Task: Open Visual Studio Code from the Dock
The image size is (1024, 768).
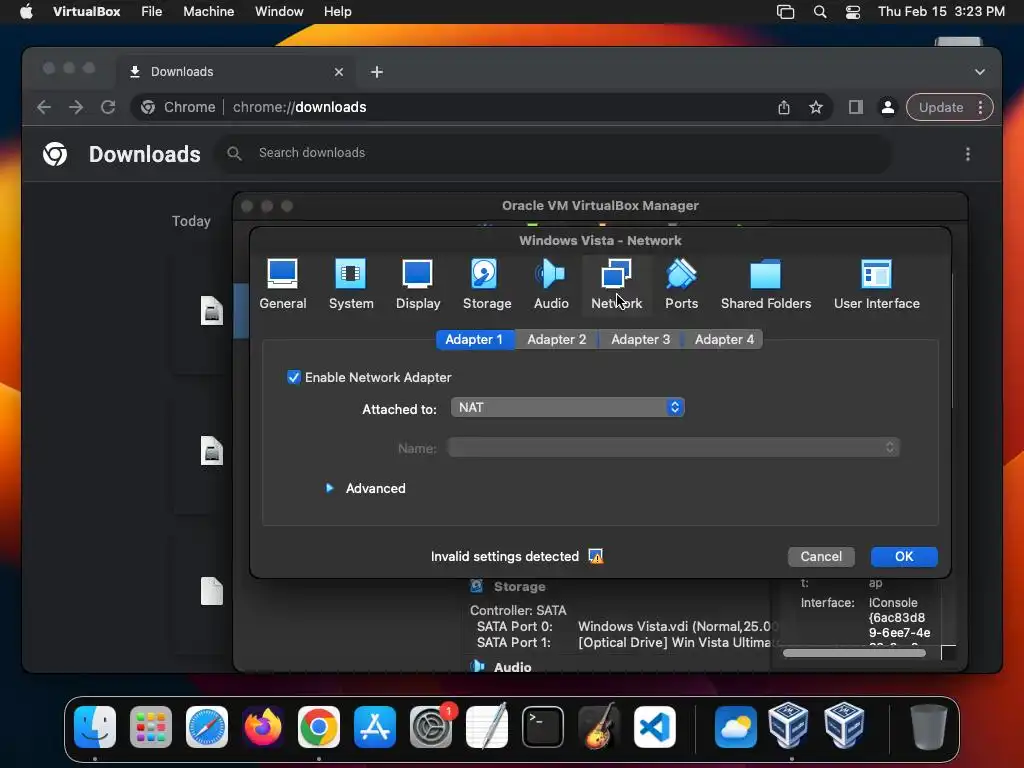Action: click(655, 727)
